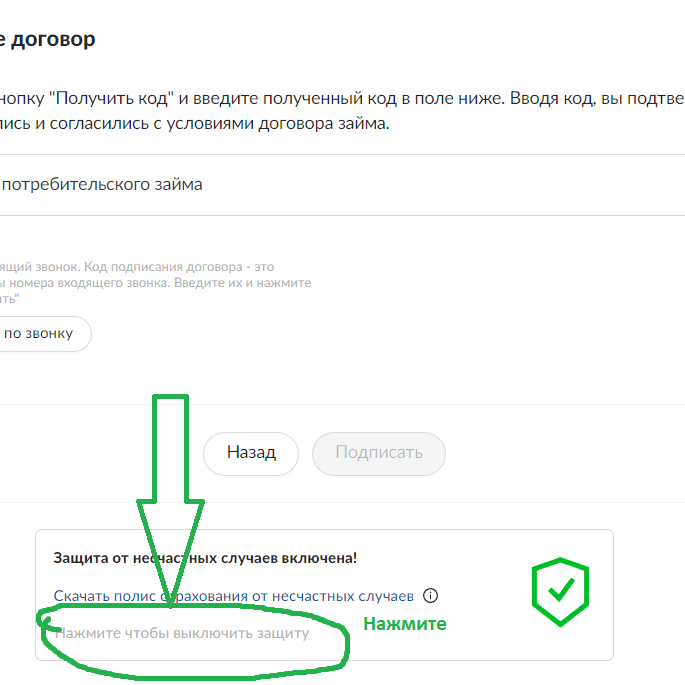The image size is (685, 685).
Task: Click gray text 'номера входящего звонка'
Action: click(89, 283)
